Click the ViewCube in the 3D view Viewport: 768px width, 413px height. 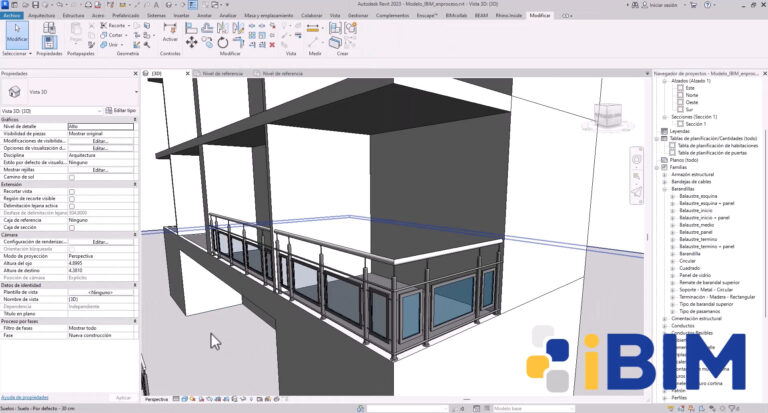pos(607,112)
